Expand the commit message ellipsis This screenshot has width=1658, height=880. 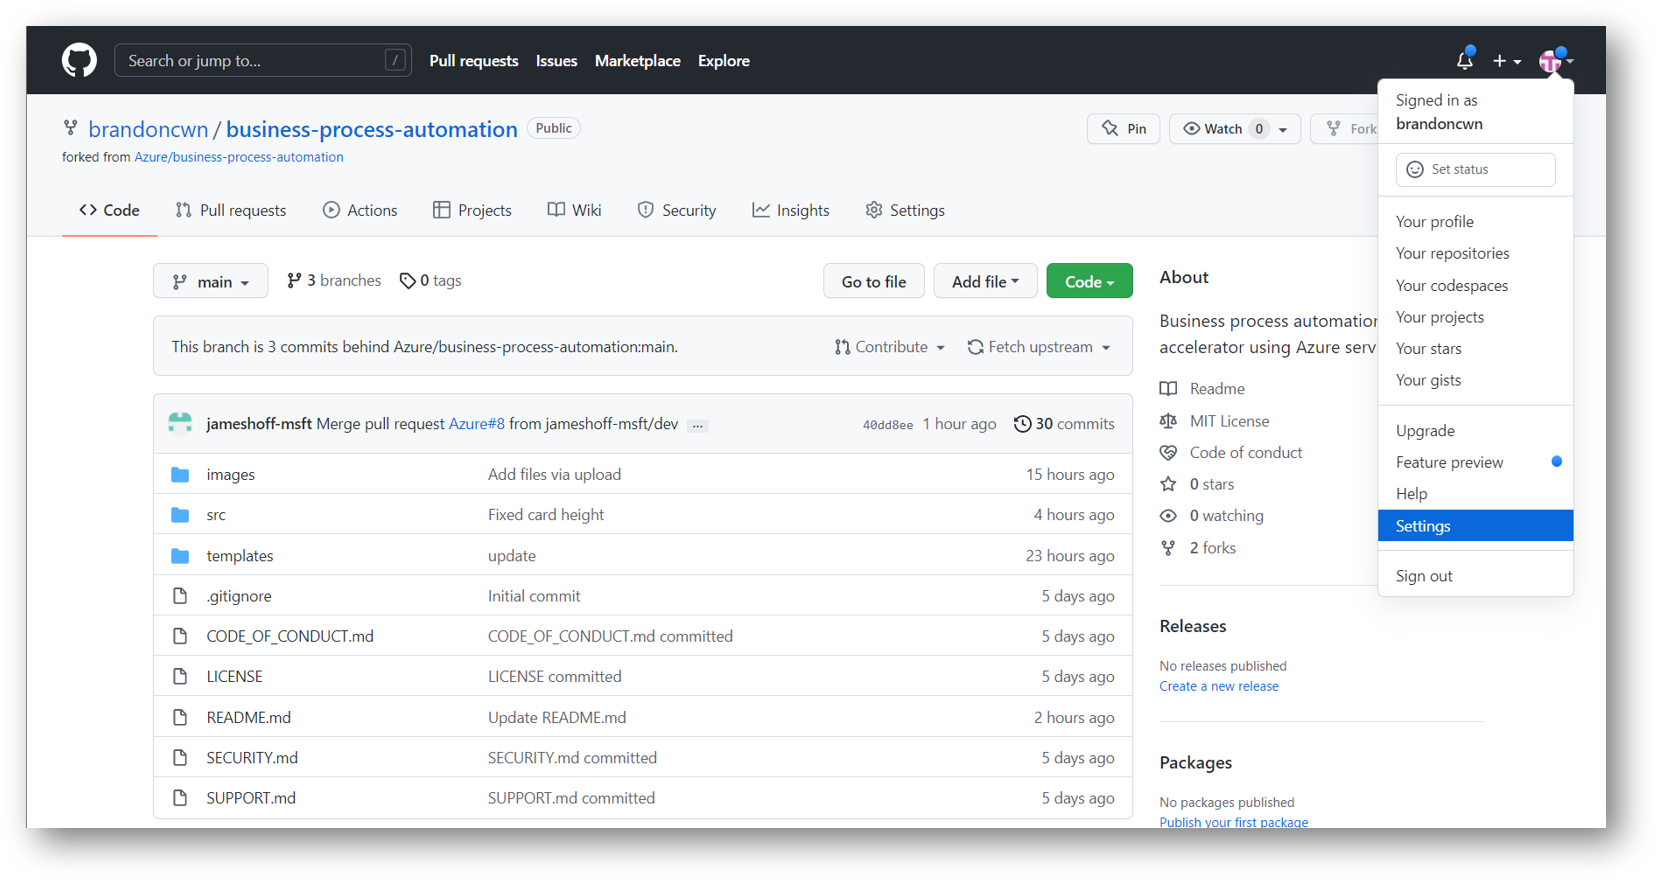pos(698,425)
